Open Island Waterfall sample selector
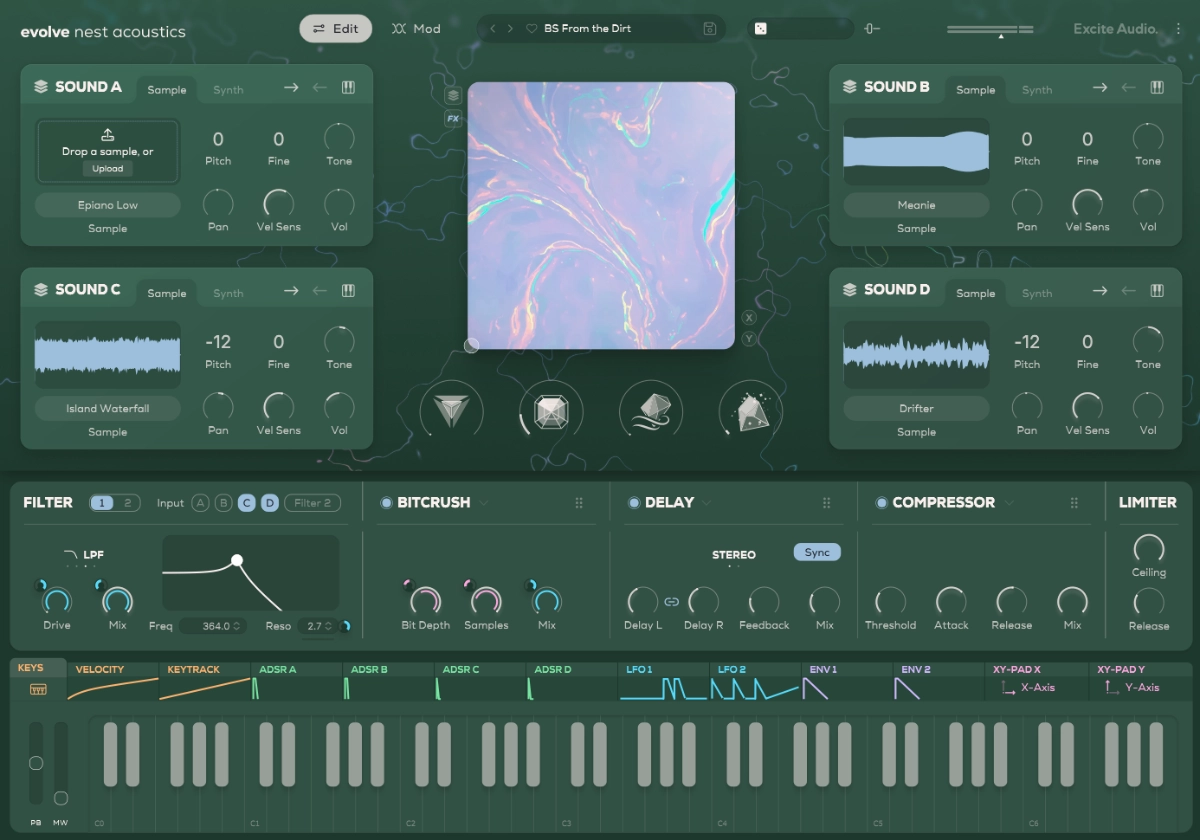The height and width of the screenshot is (840, 1200). tap(108, 408)
